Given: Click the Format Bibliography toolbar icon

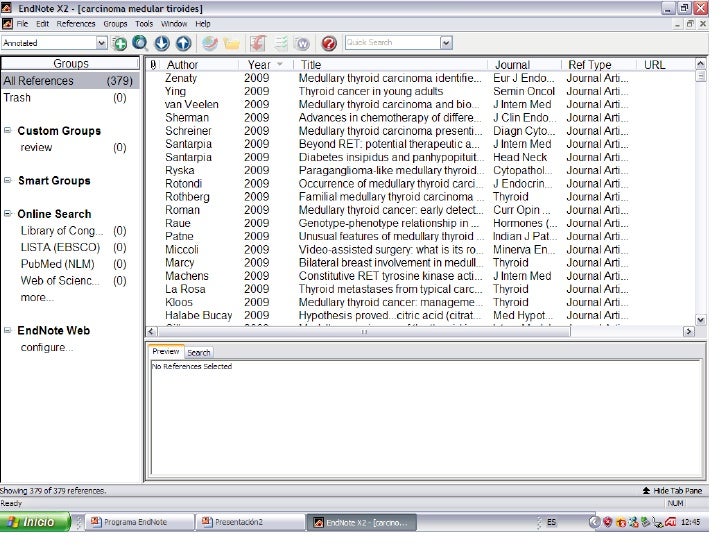Looking at the screenshot, I should pyautogui.click(x=280, y=43).
